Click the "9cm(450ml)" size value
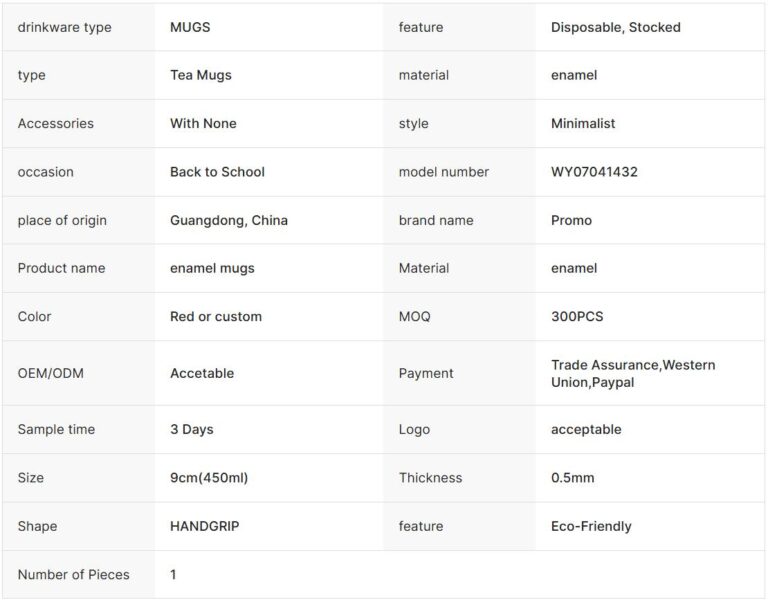768x600 pixels. pyautogui.click(x=209, y=478)
